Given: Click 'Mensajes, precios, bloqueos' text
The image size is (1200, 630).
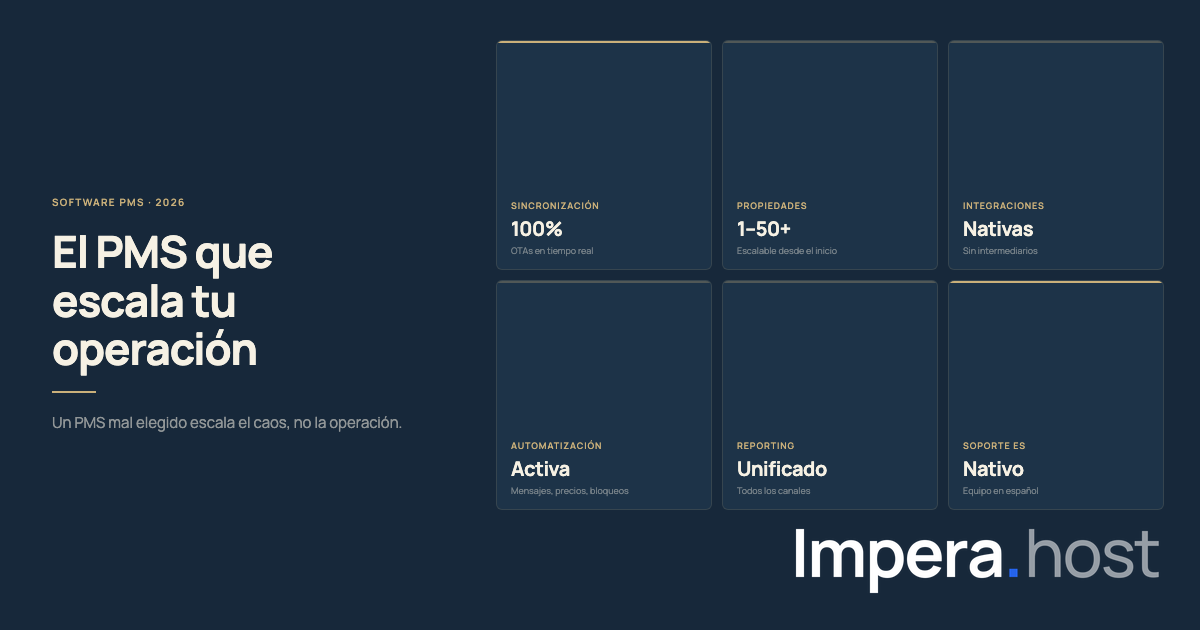Looking at the screenshot, I should (x=570, y=491).
